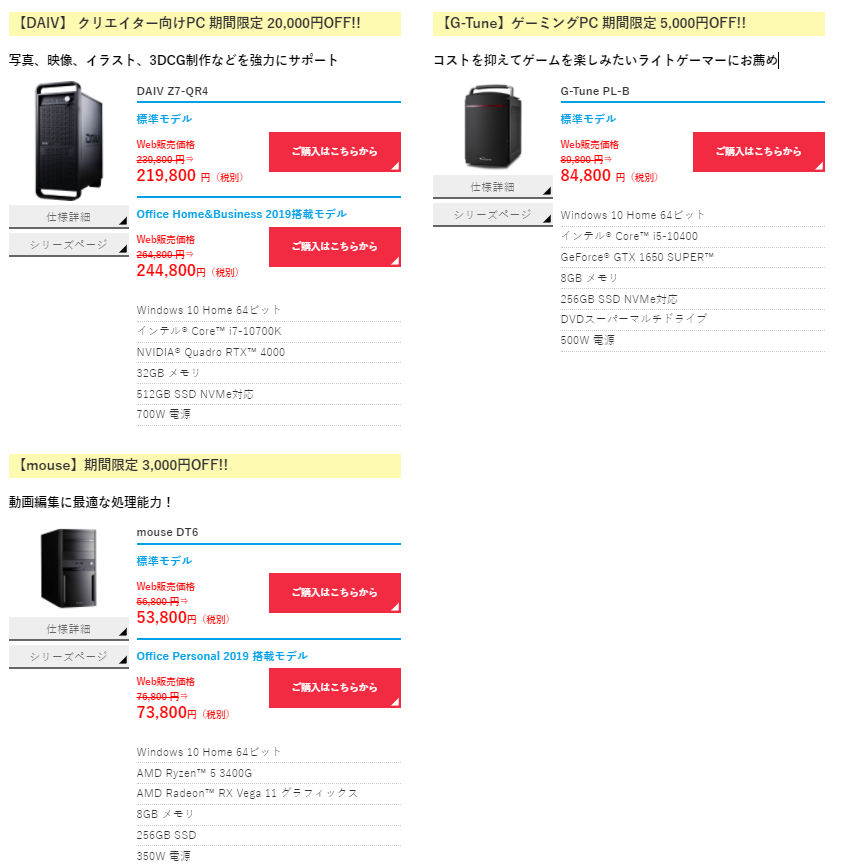Open シリーズページ for mouse DT6

(69, 656)
